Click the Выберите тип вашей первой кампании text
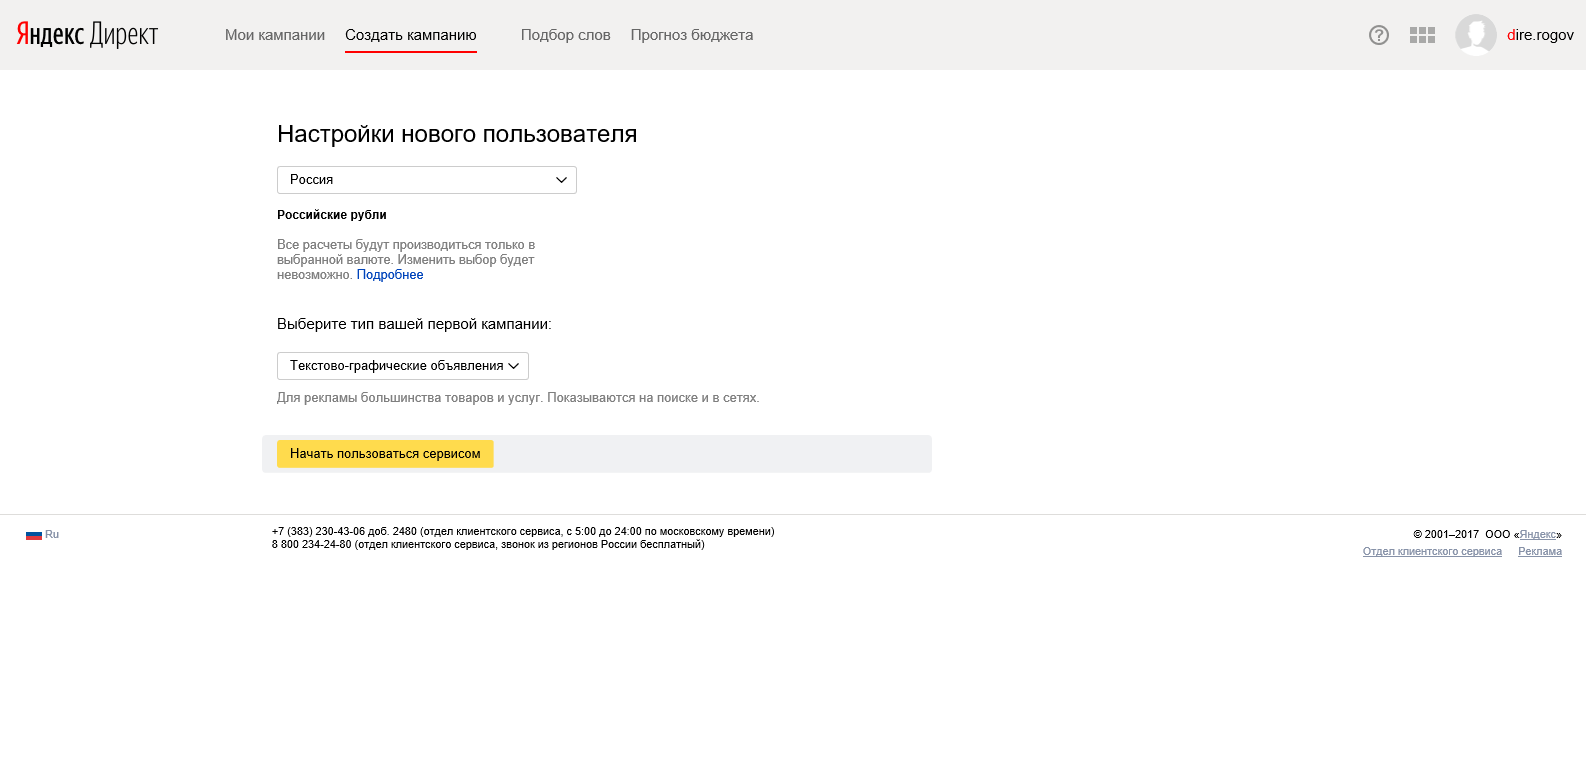 (x=414, y=324)
